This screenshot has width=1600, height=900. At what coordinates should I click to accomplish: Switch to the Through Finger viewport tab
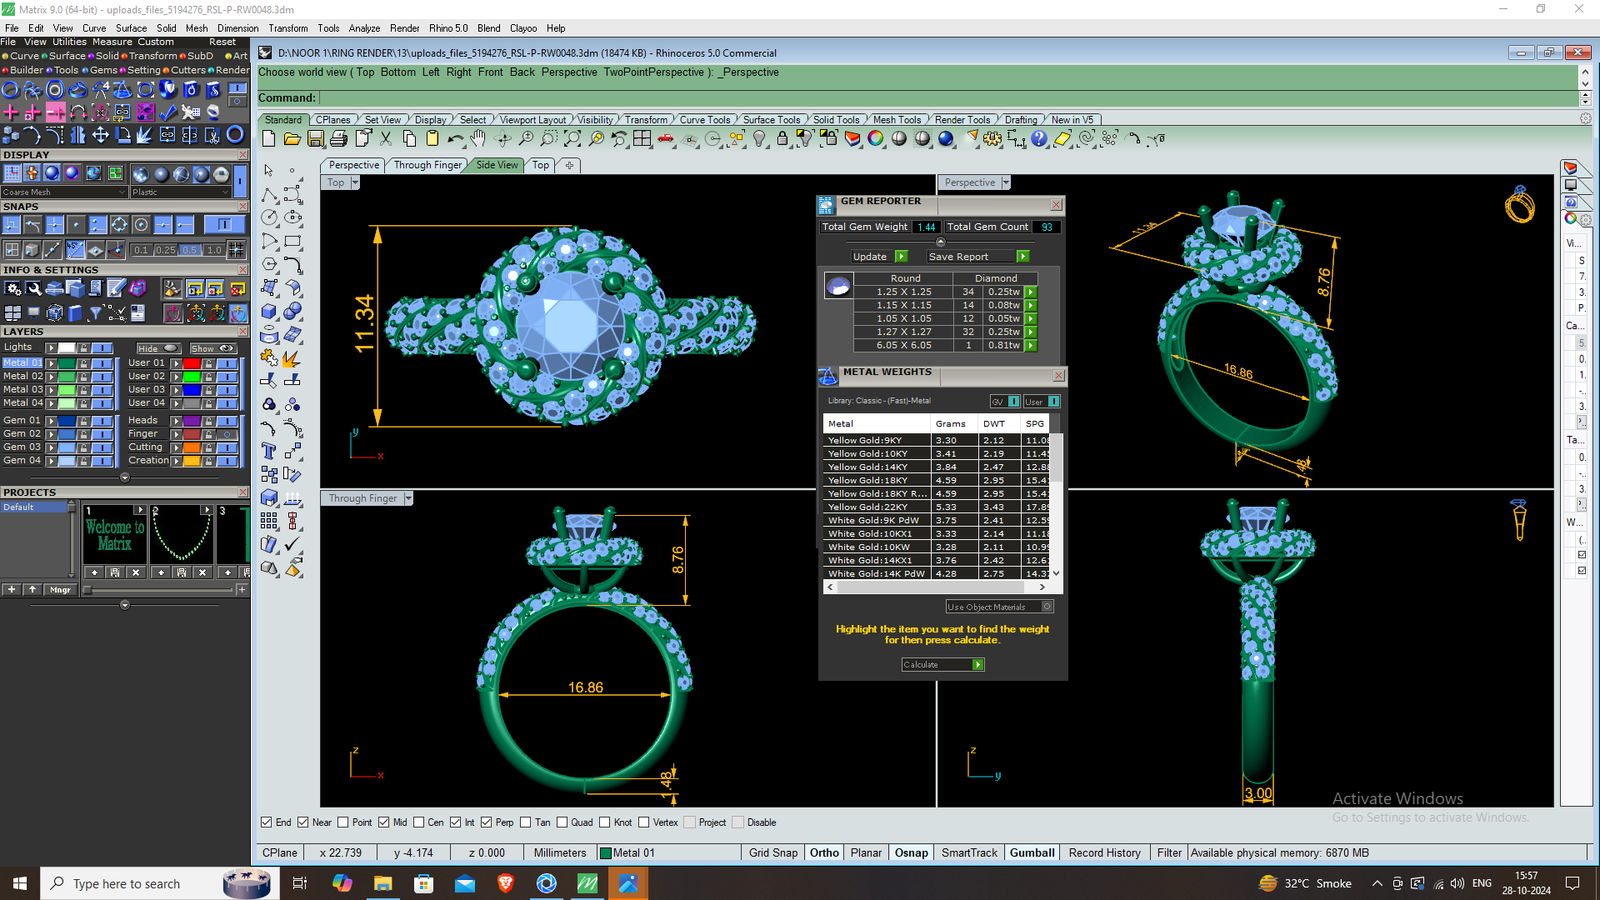(427, 165)
